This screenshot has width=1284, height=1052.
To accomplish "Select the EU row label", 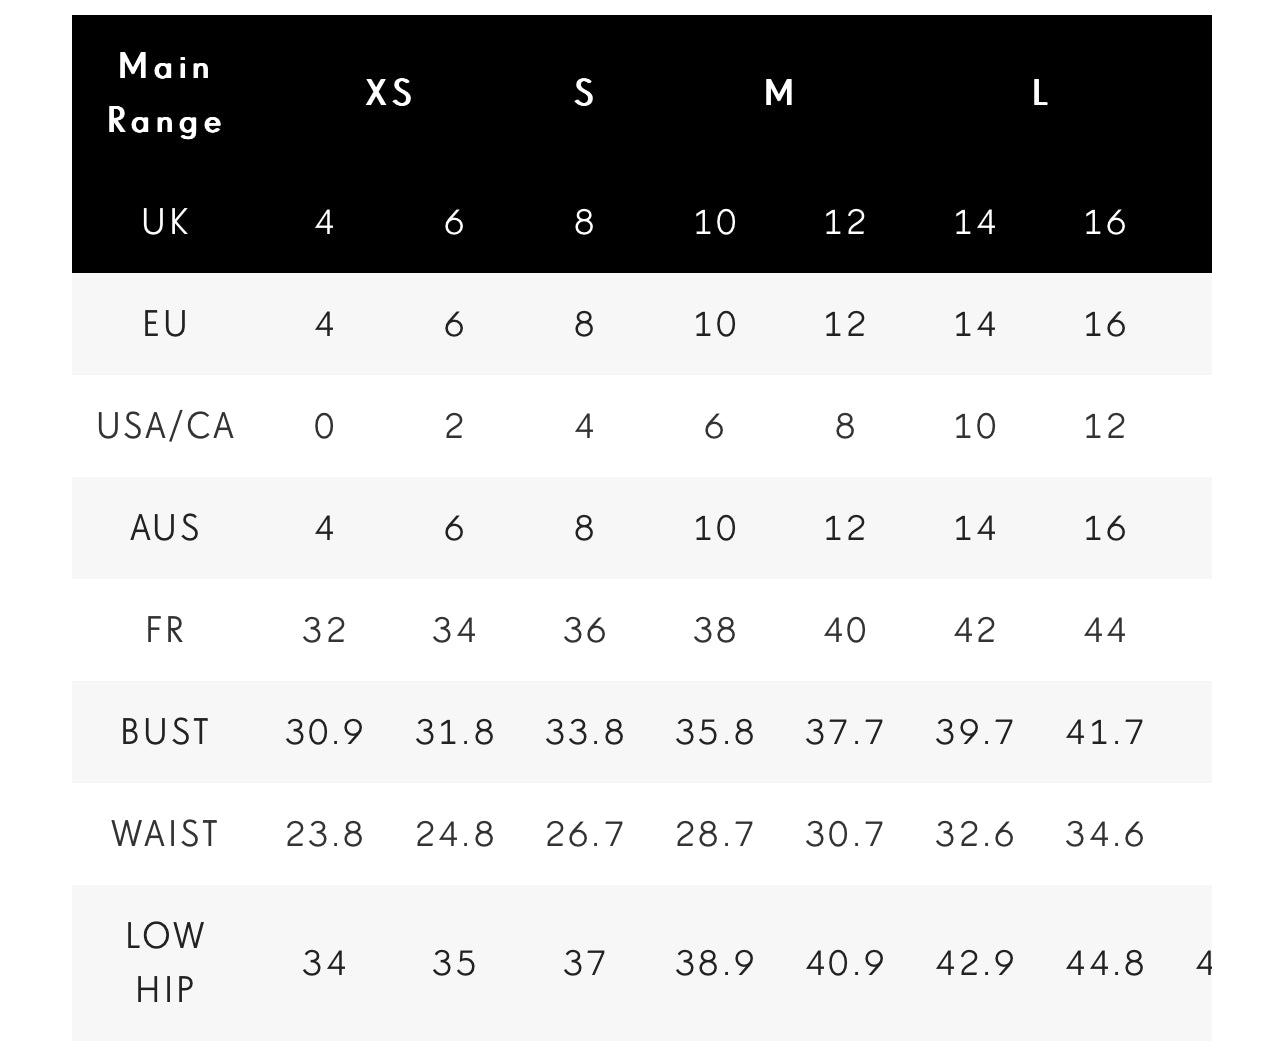I will pyautogui.click(x=165, y=324).
